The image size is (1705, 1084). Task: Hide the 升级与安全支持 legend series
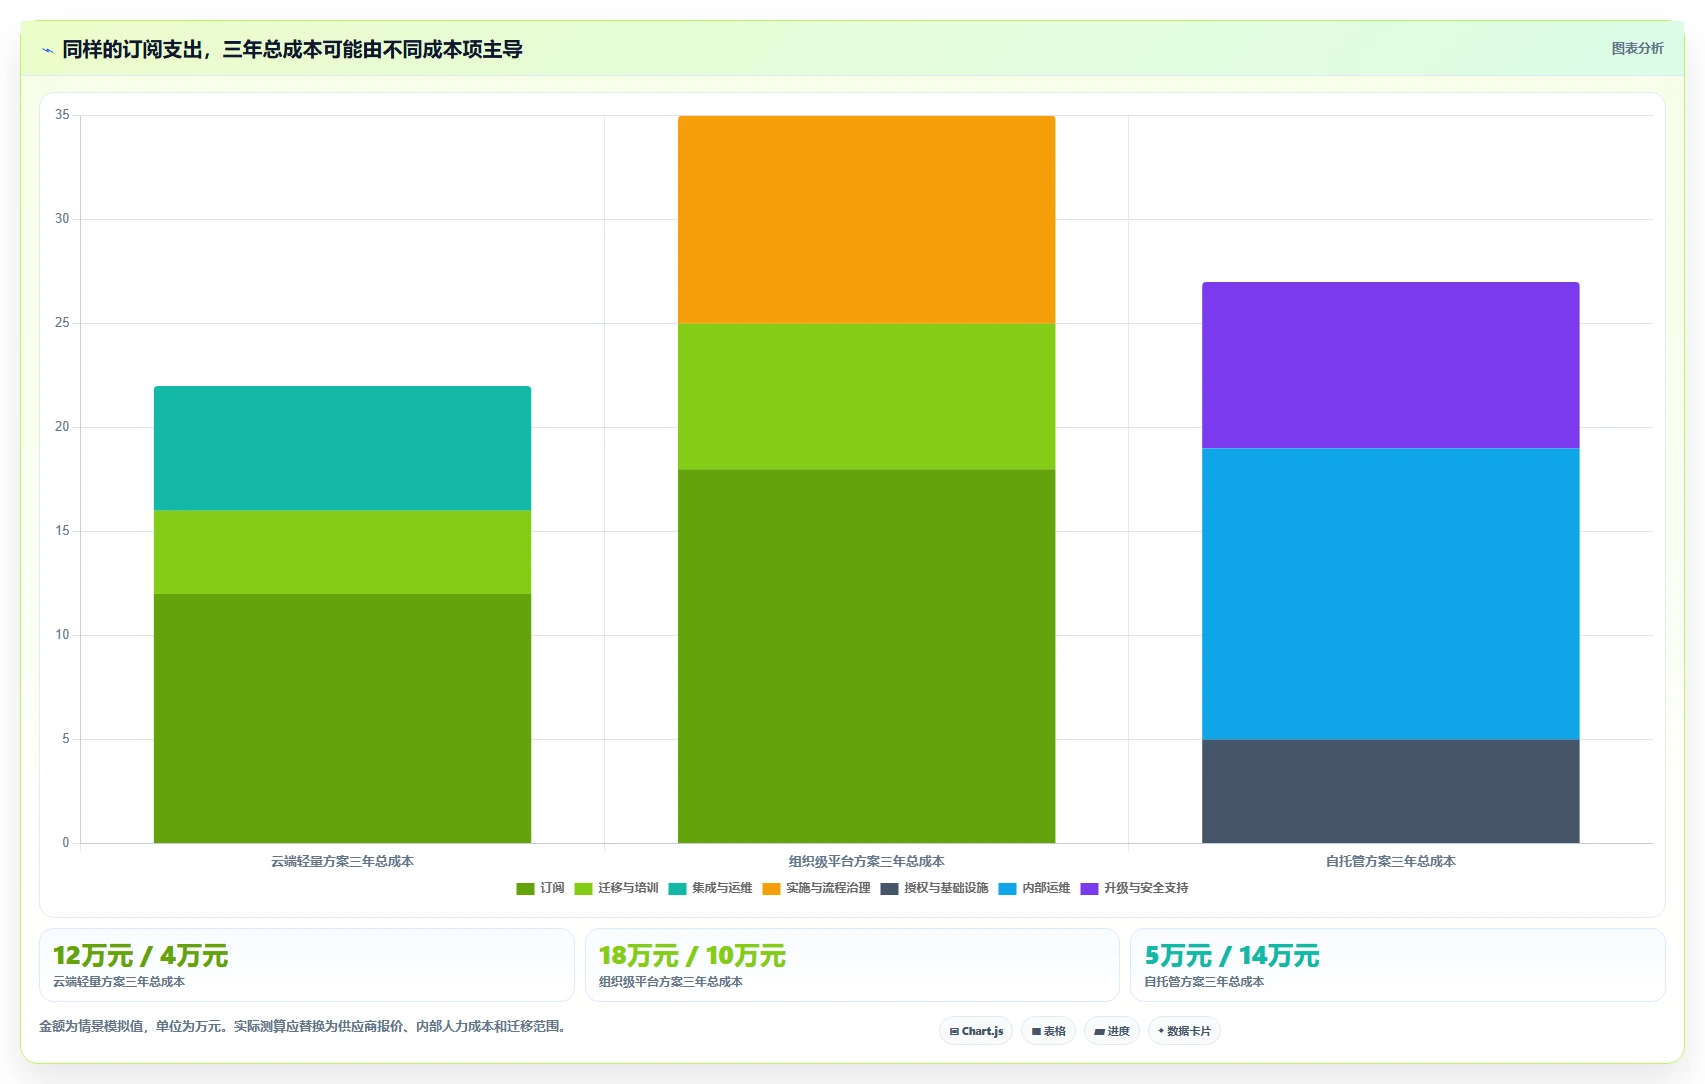[1134, 888]
